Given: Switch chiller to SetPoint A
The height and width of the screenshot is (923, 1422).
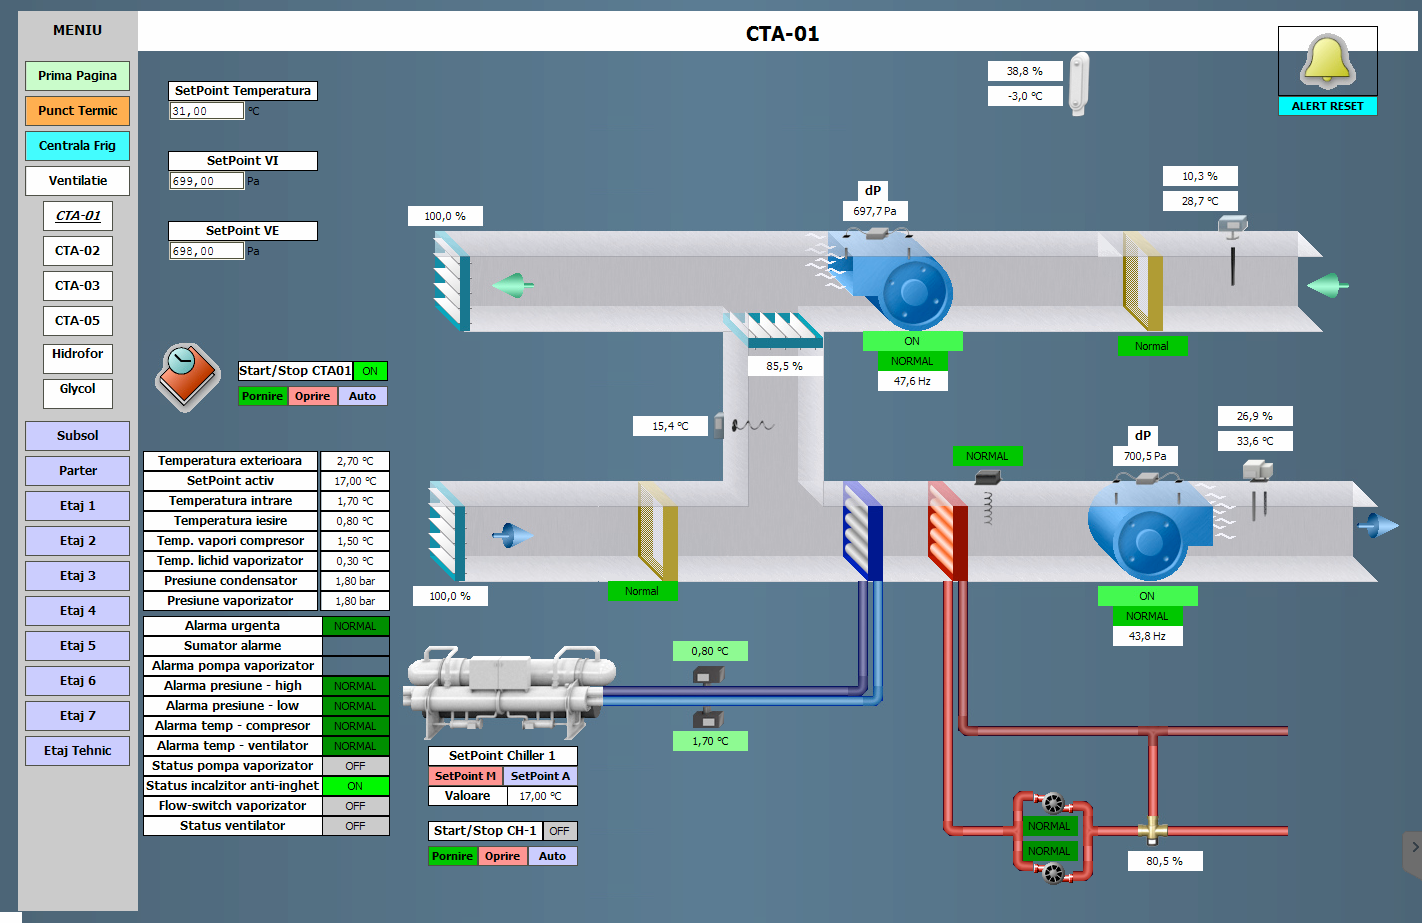Looking at the screenshot, I should click(540, 776).
